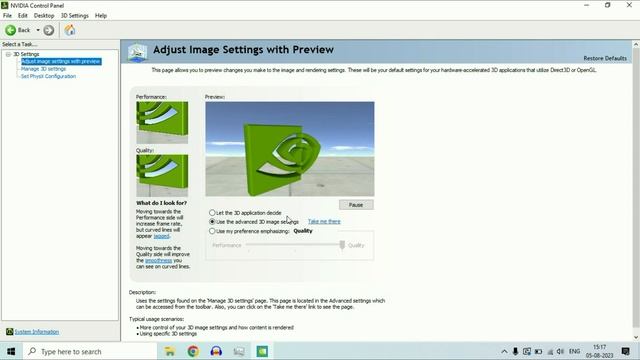Image resolution: width=640 pixels, height=360 pixels.
Task: Open the network status tray icon
Action: [550, 351]
